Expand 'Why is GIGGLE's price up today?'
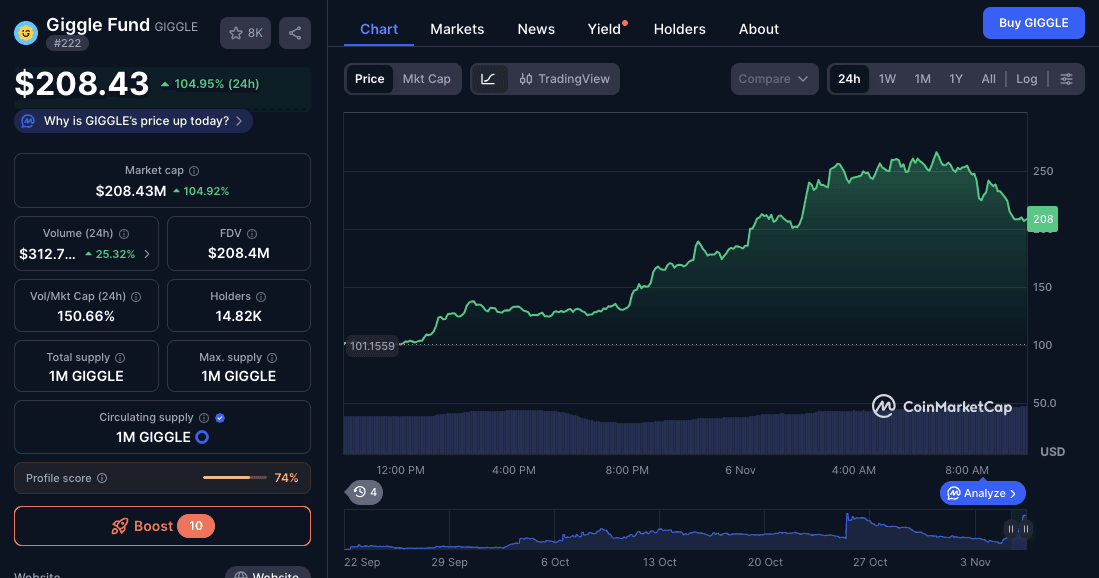This screenshot has height=578, width=1099. point(134,121)
